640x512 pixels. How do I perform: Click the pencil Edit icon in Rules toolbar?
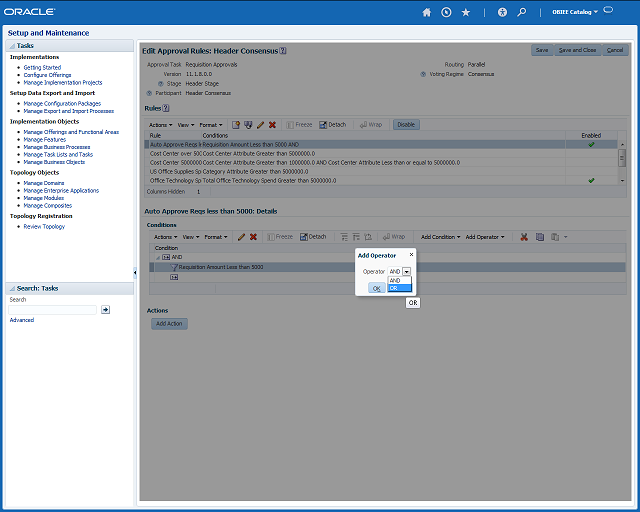(260, 125)
